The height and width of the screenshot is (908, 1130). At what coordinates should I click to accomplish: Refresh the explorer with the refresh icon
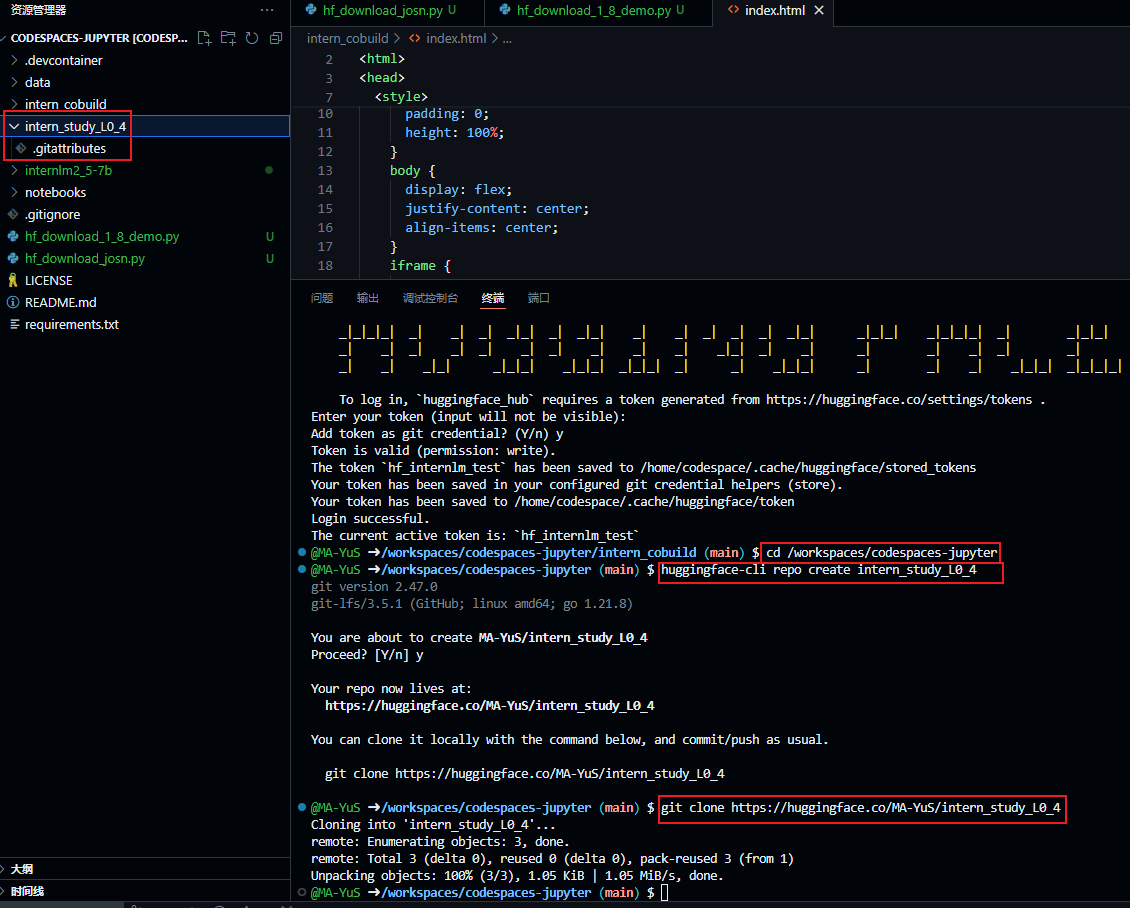click(252, 38)
